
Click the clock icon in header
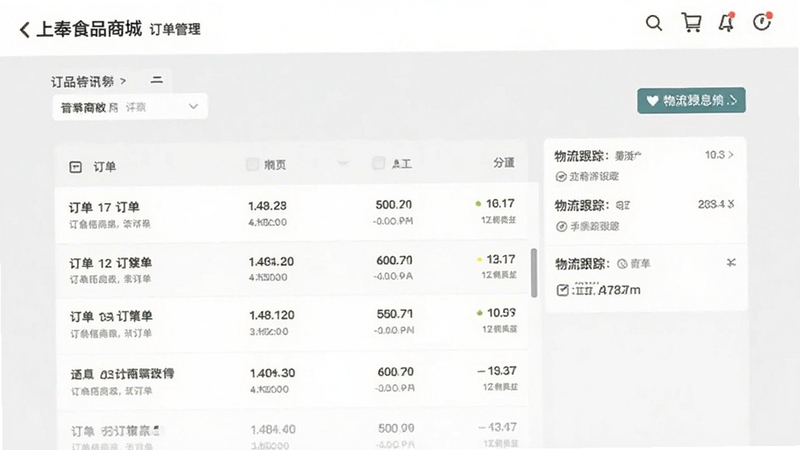[x=762, y=22]
